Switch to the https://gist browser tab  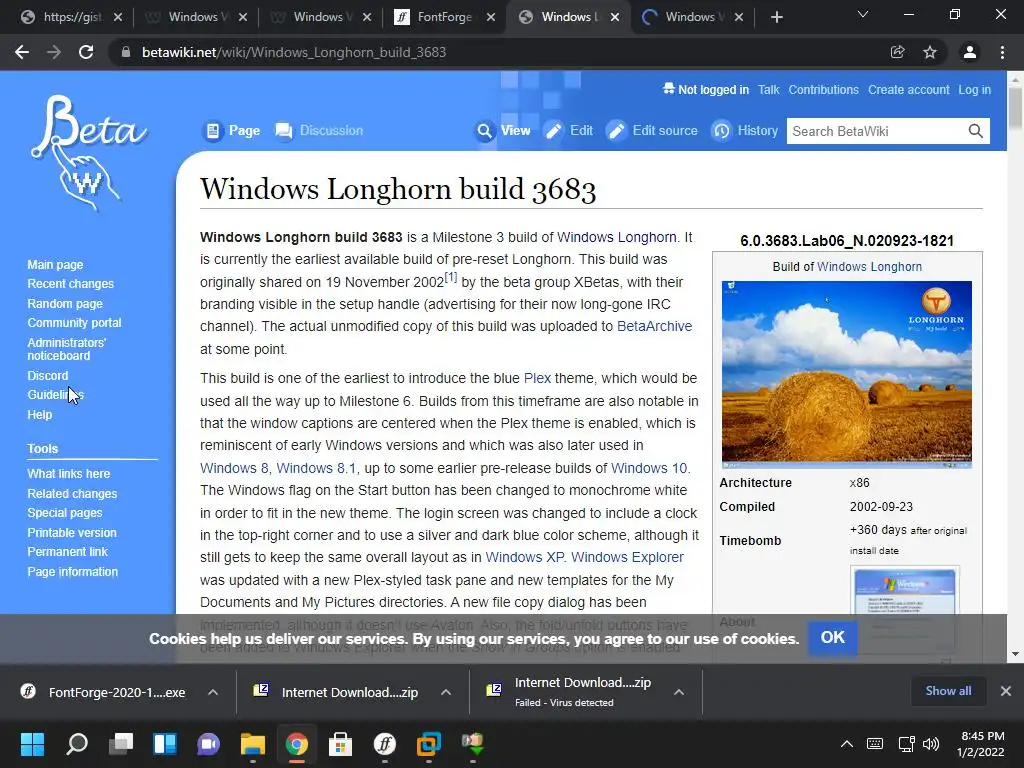pyautogui.click(x=71, y=17)
